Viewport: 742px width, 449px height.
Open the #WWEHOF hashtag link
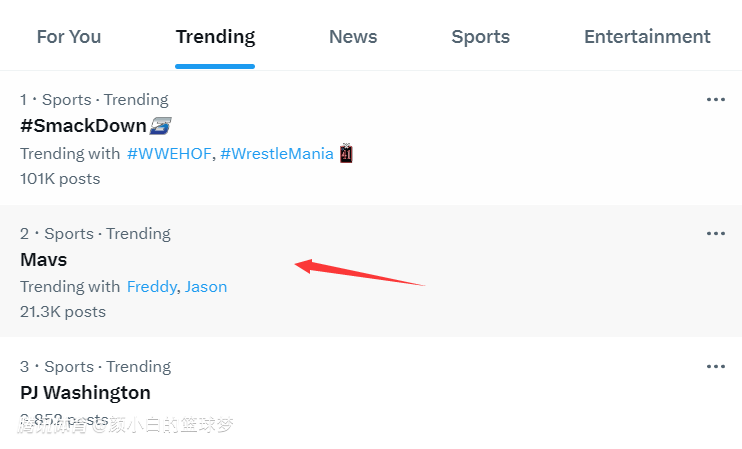coord(169,154)
